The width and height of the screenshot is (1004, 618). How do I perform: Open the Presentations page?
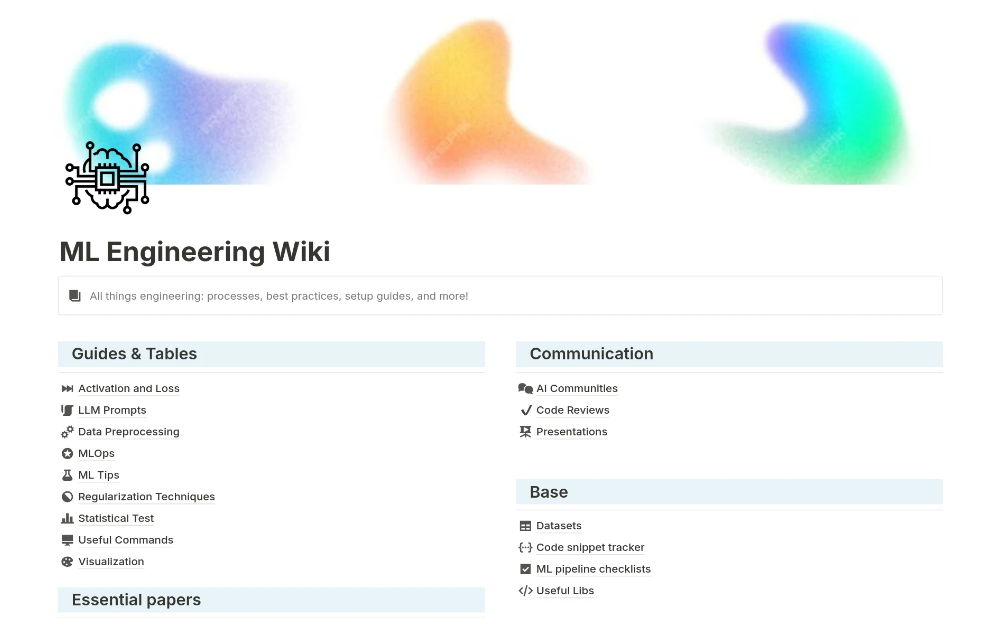pos(571,432)
